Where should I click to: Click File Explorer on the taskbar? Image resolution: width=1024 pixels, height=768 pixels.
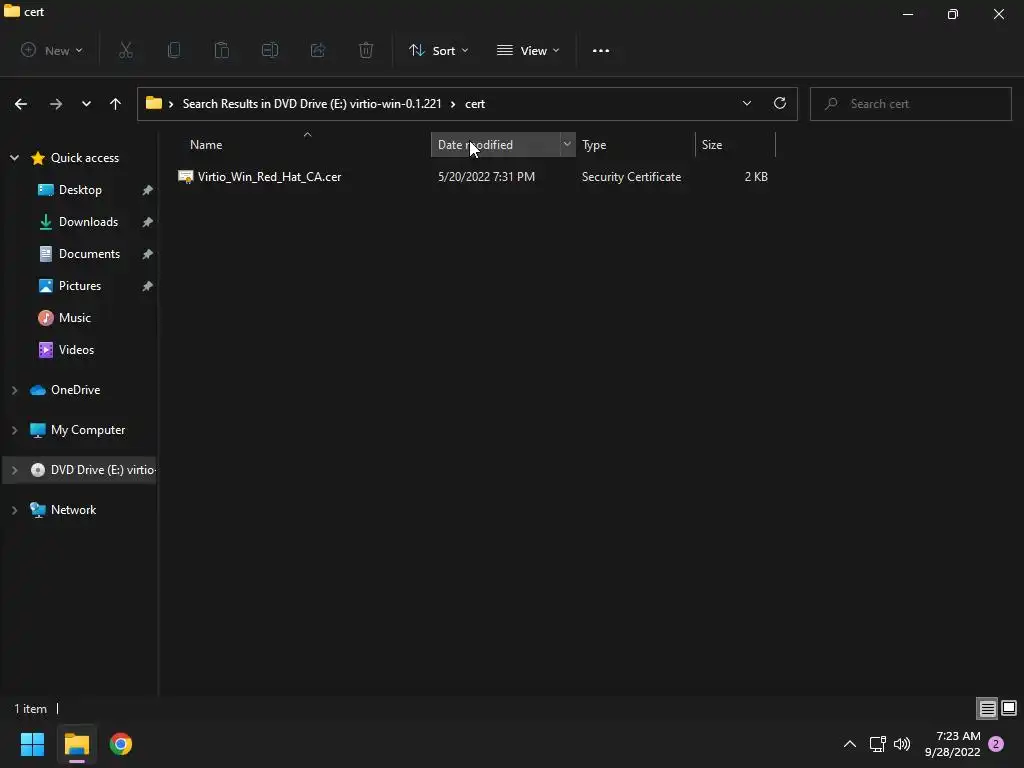(76, 744)
